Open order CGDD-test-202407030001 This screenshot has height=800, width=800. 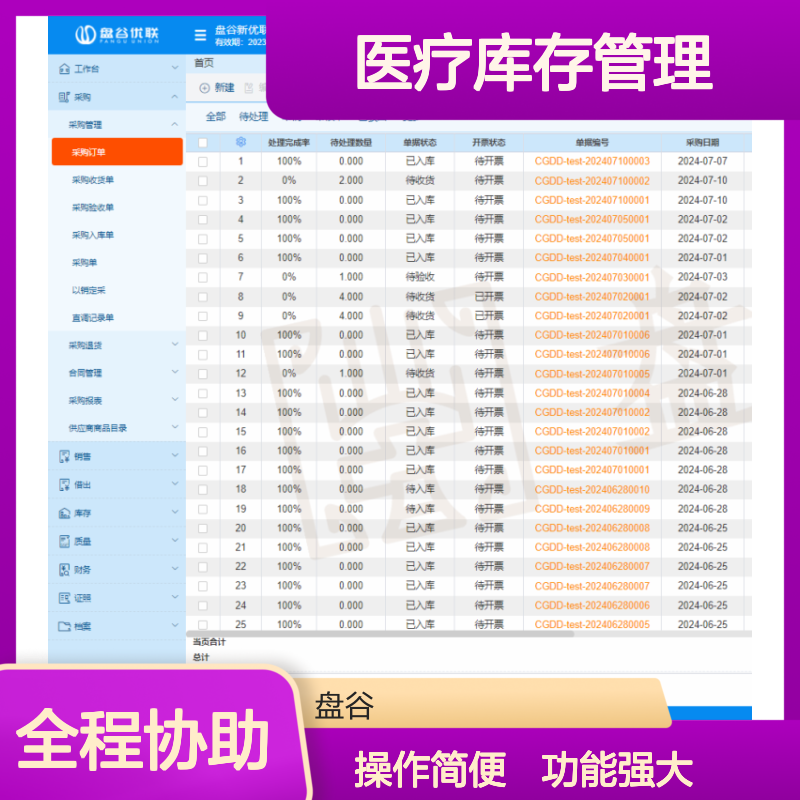tap(592, 277)
